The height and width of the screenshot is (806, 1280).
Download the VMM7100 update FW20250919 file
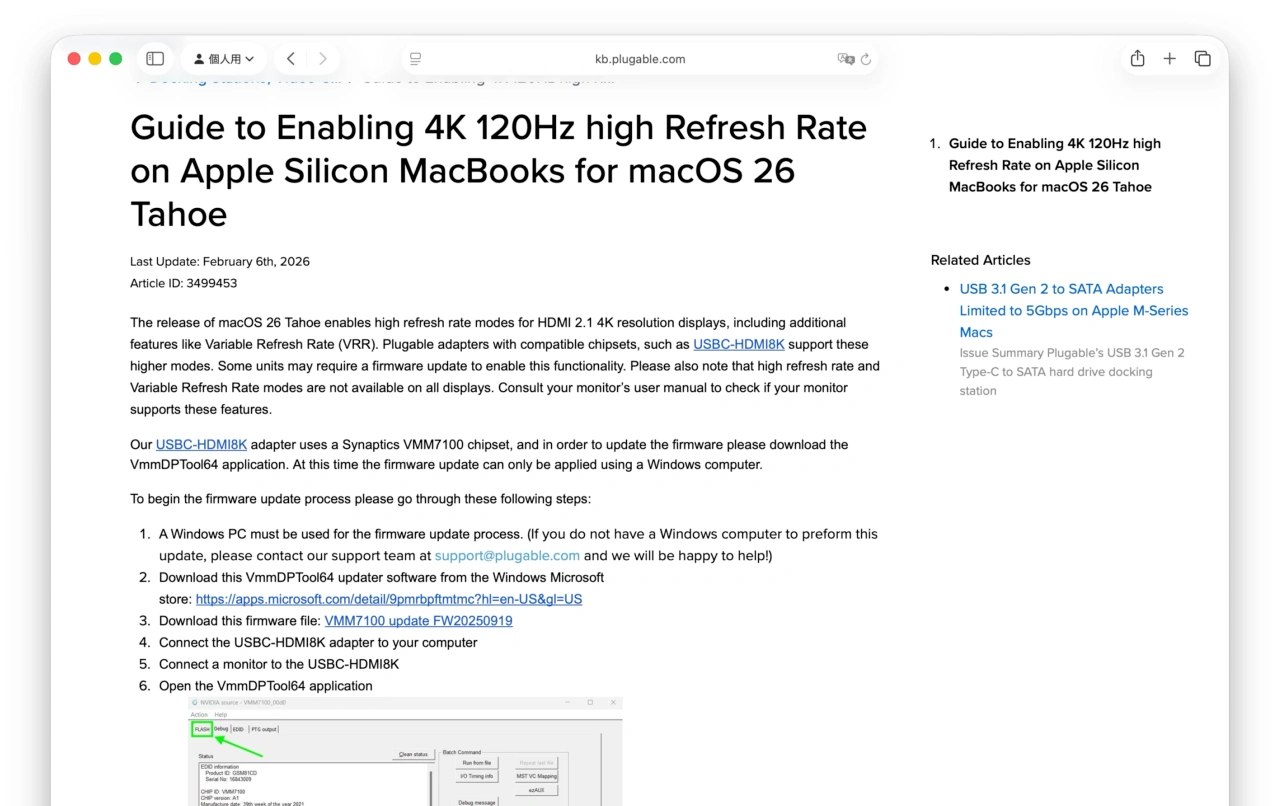(x=418, y=621)
